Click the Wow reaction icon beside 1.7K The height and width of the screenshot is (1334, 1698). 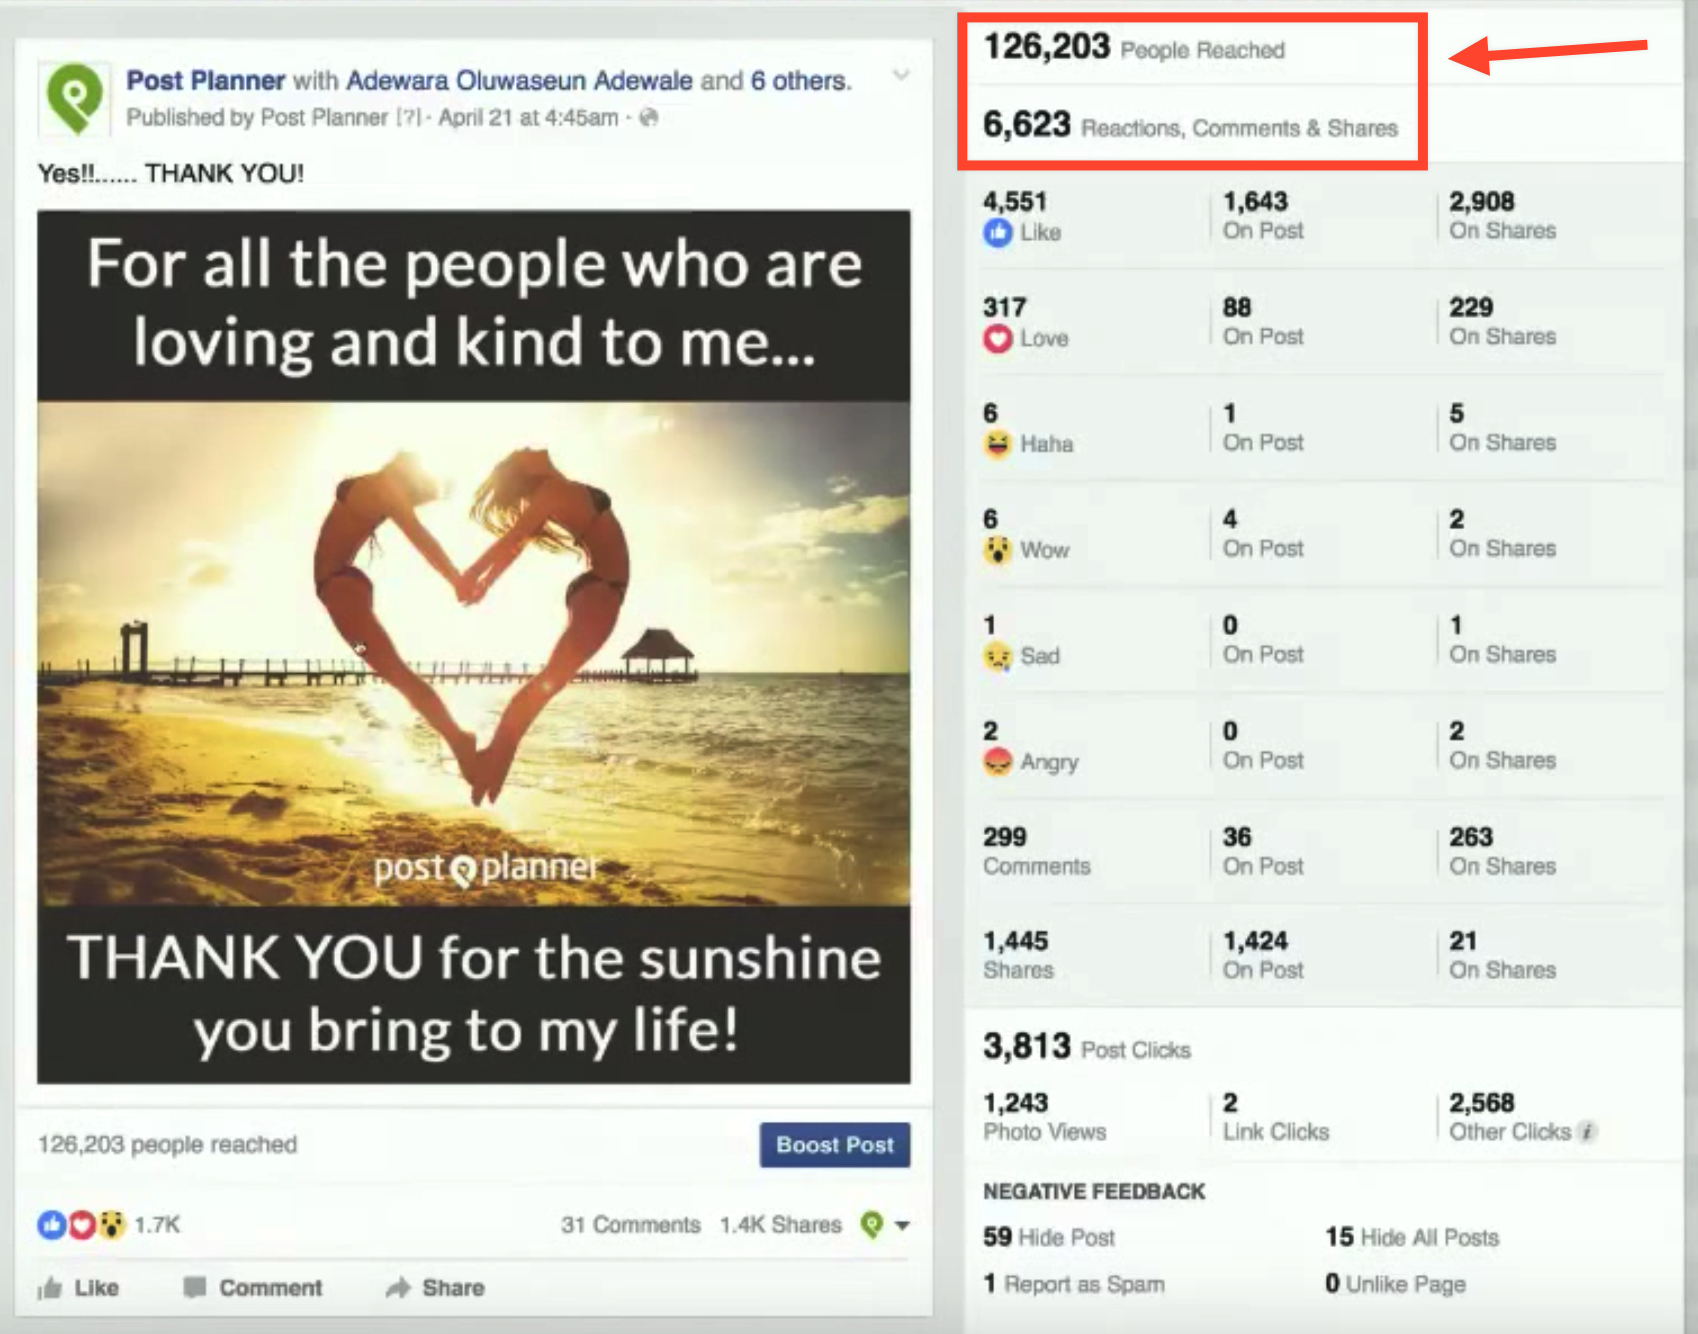pyautogui.click(x=111, y=1225)
